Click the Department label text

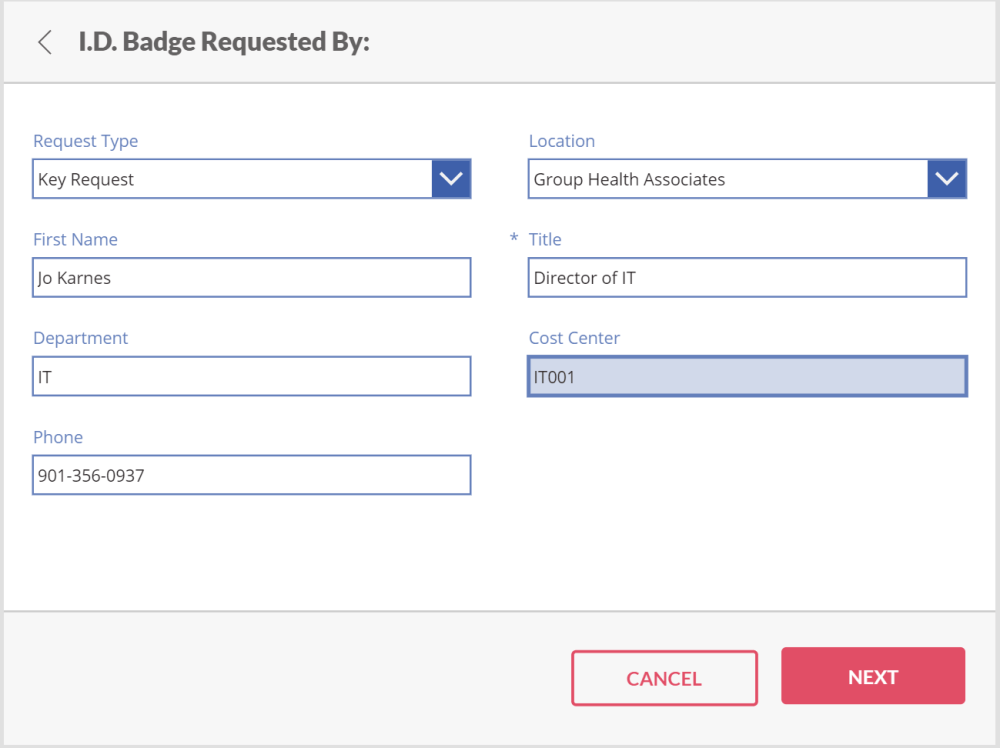pyautogui.click(x=81, y=339)
